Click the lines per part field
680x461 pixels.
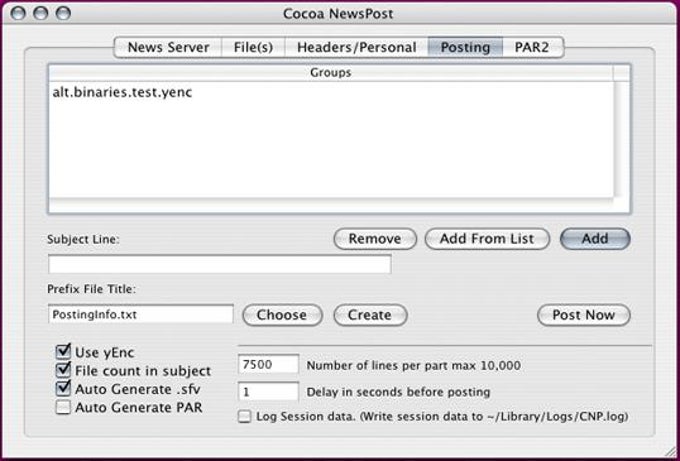click(268, 365)
